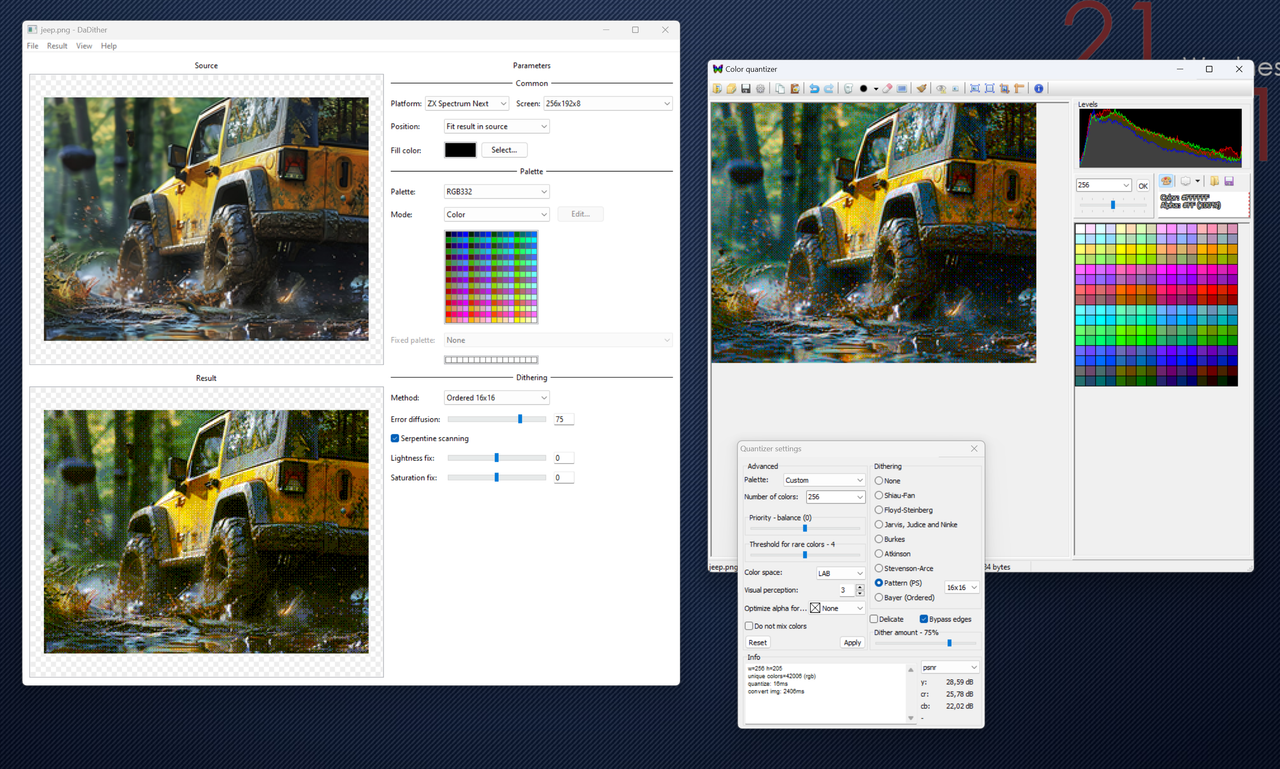Open the Mode Color dropdown

point(497,214)
